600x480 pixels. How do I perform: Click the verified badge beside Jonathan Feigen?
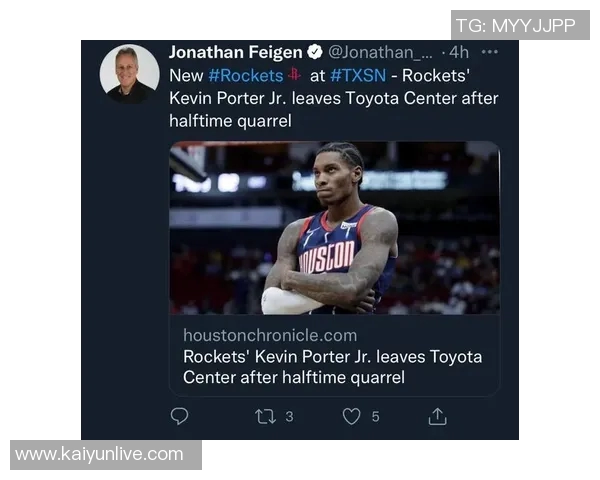point(314,52)
